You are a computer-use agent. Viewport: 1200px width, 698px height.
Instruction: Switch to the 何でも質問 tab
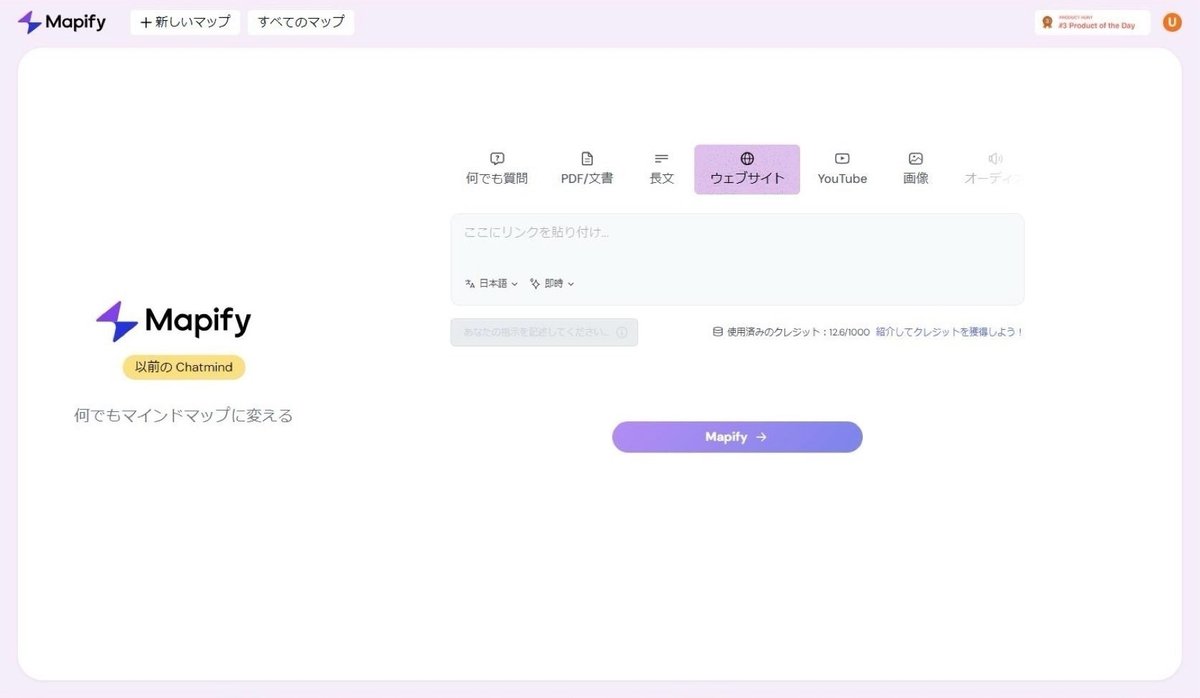click(497, 169)
